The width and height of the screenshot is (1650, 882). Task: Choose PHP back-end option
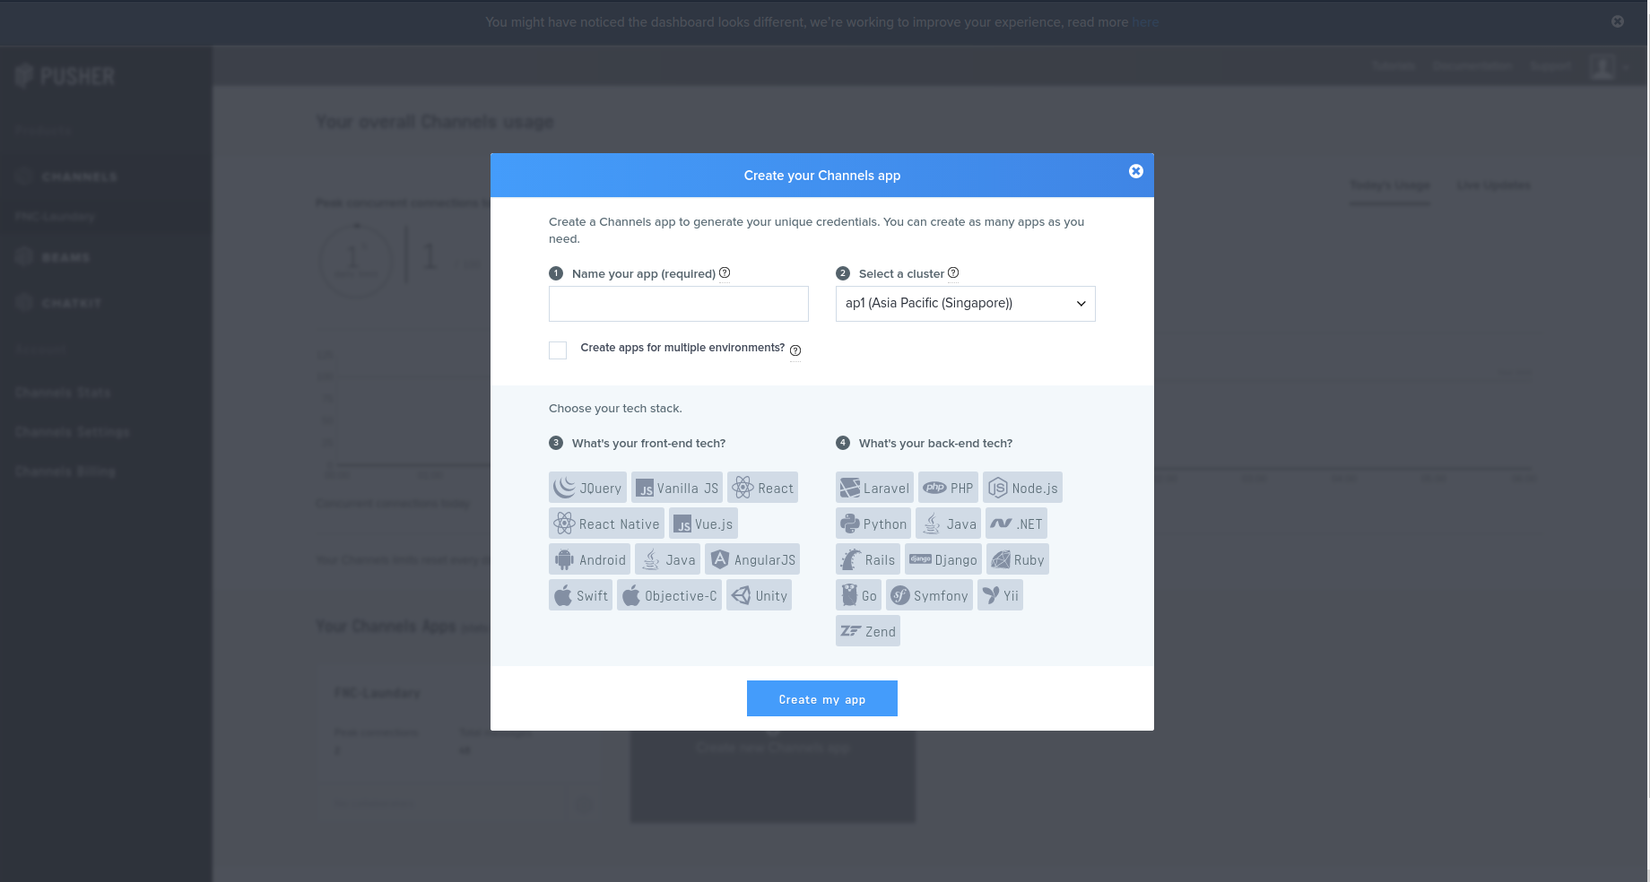pyautogui.click(x=948, y=487)
